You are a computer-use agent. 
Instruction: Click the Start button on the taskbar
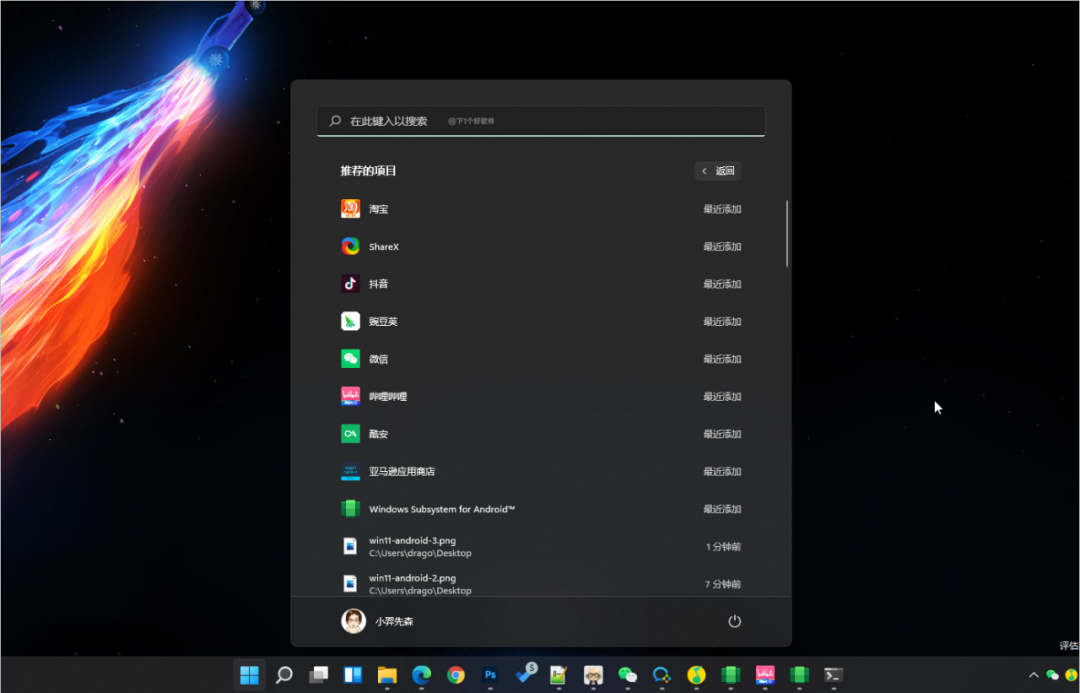point(249,675)
